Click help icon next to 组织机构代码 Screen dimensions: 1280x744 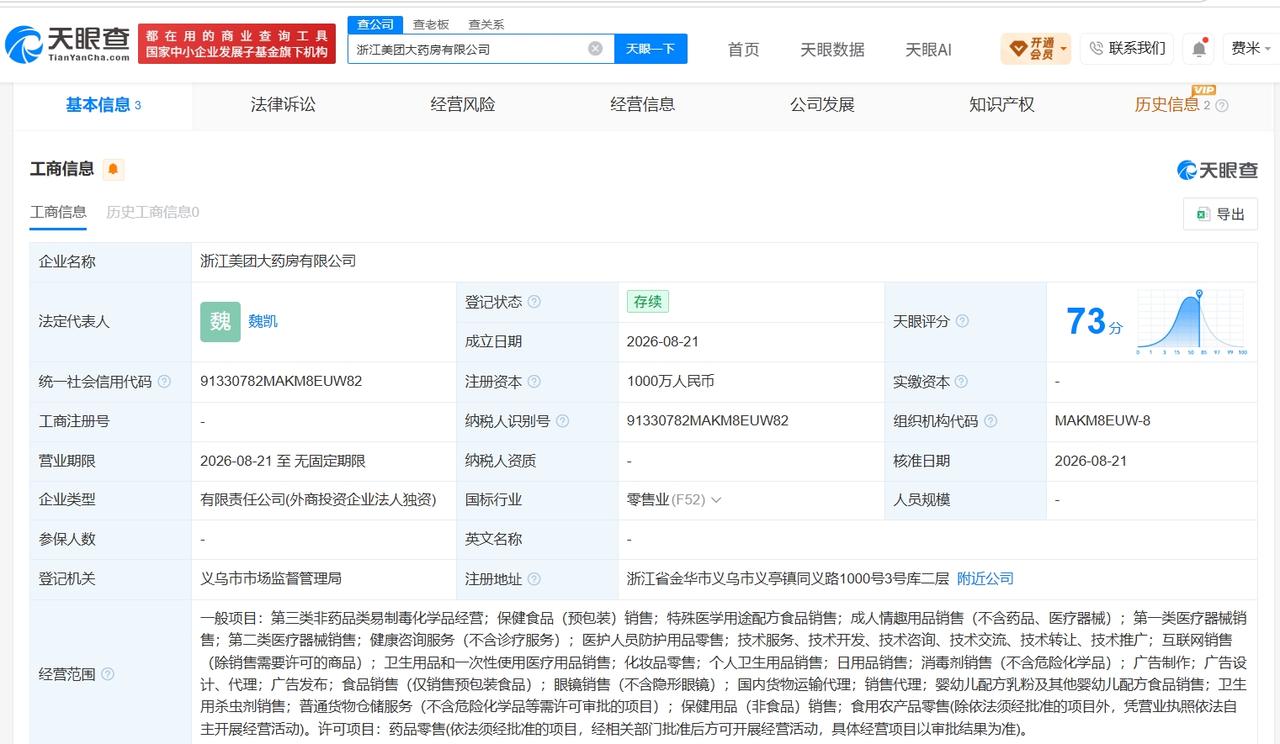pos(991,421)
